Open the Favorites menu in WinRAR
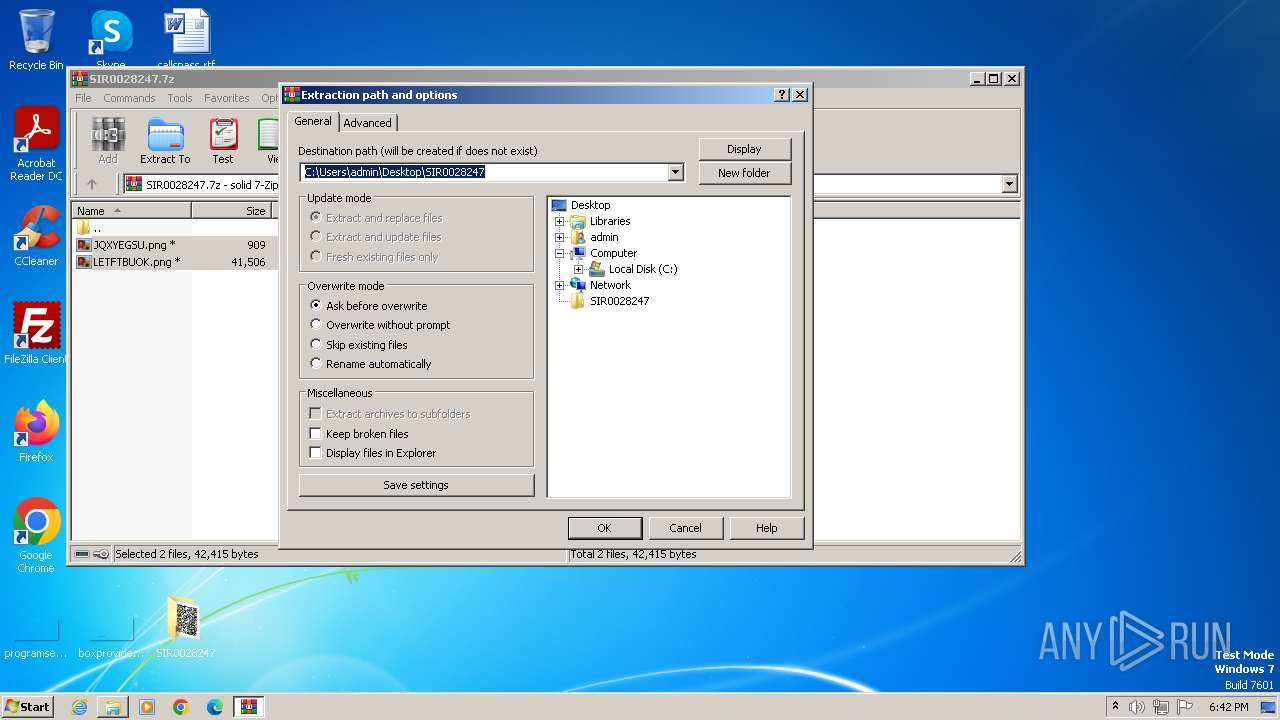 pyautogui.click(x=227, y=98)
